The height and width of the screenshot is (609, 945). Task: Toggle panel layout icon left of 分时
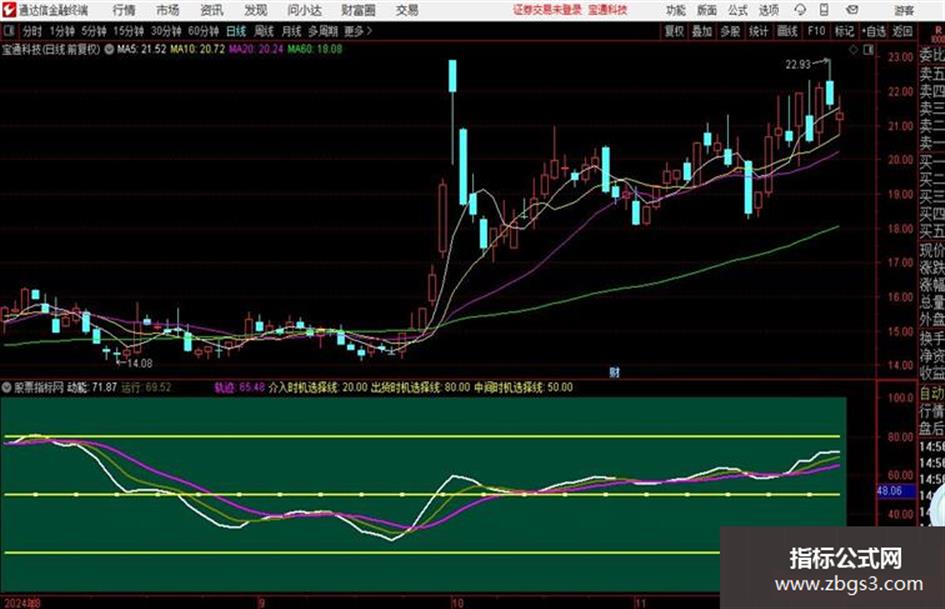pyautogui.click(x=9, y=31)
